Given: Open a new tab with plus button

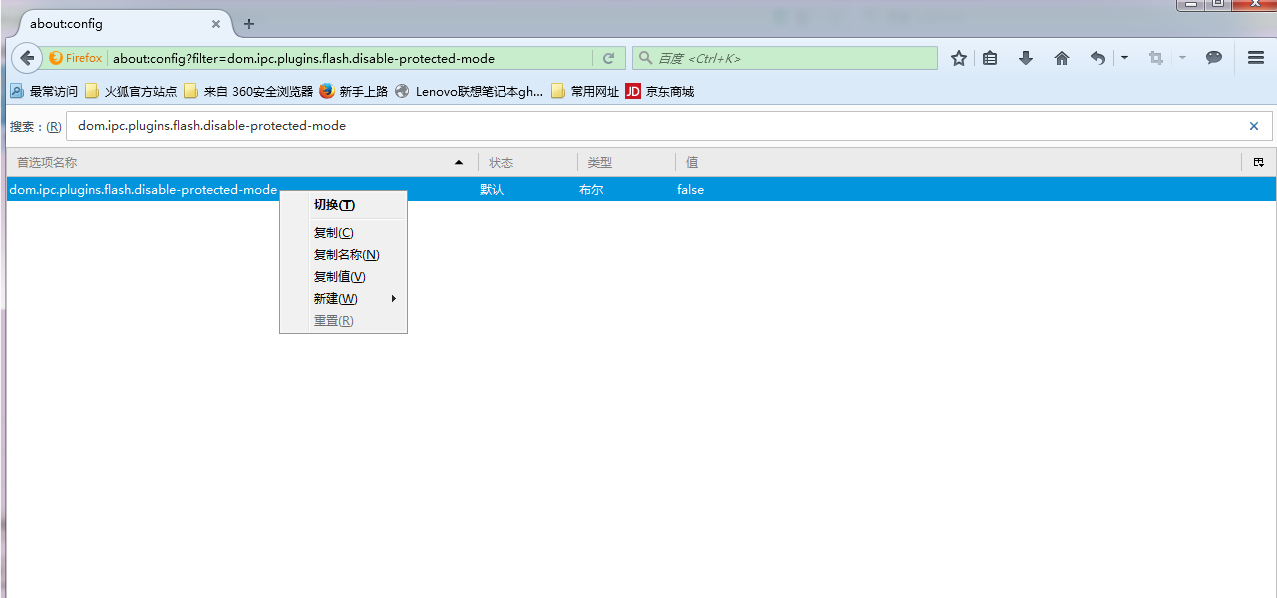Looking at the screenshot, I should pyautogui.click(x=249, y=24).
